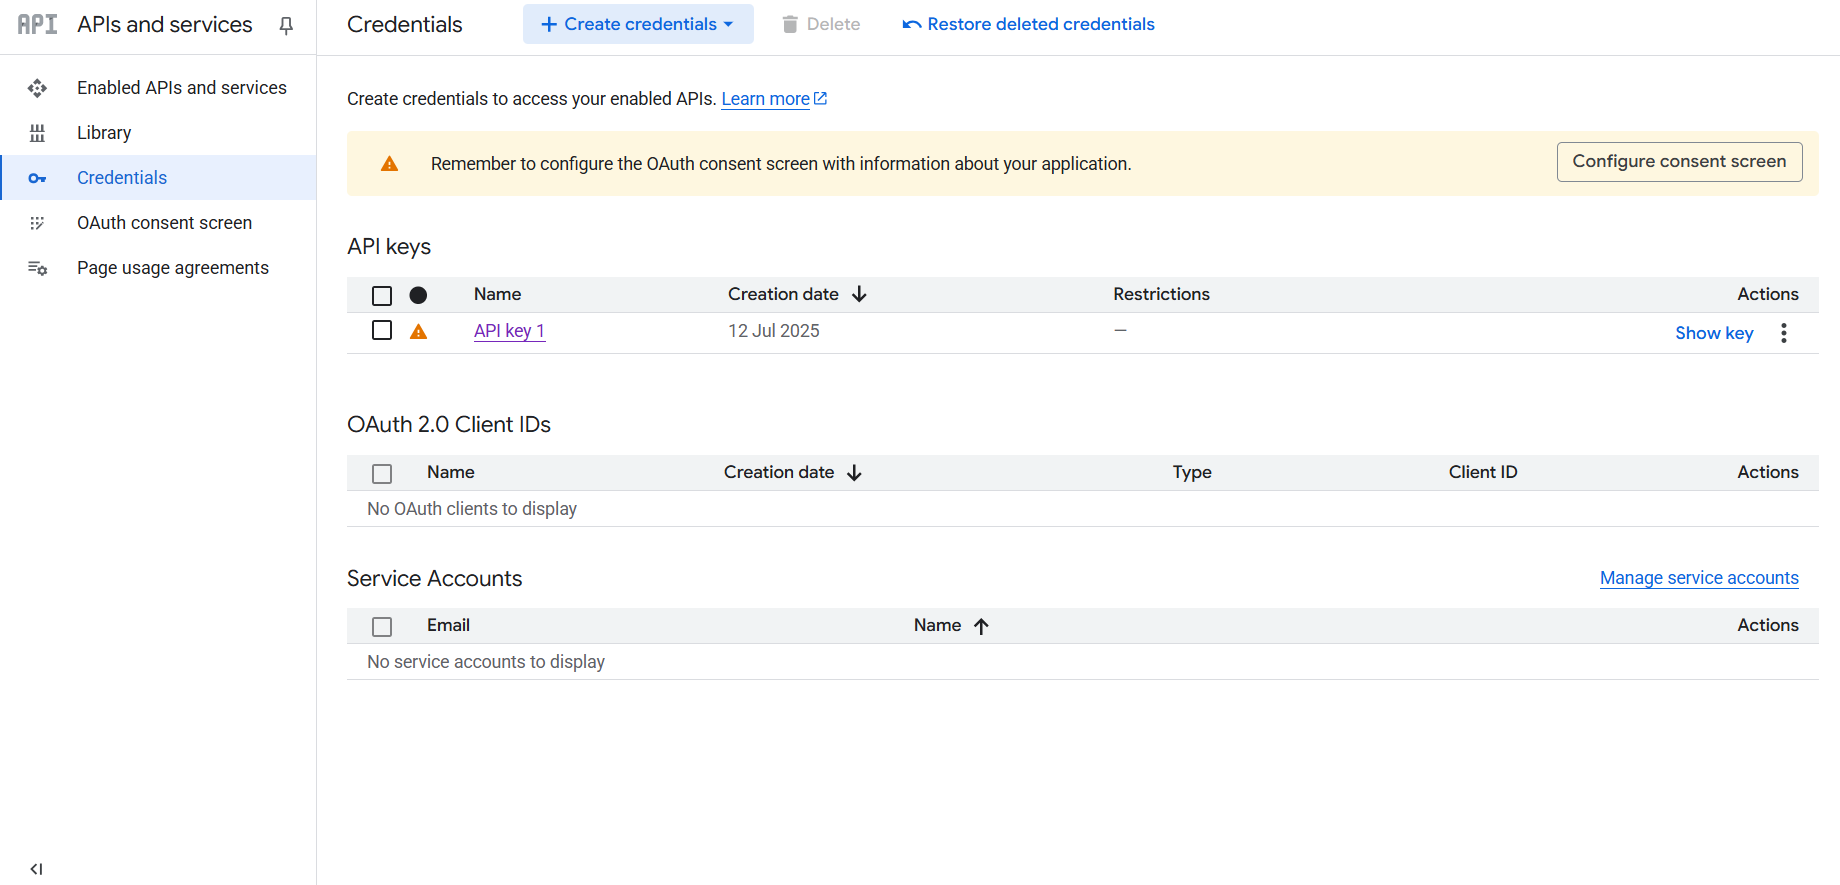Open OAuth consent screen from sidebar

(165, 223)
